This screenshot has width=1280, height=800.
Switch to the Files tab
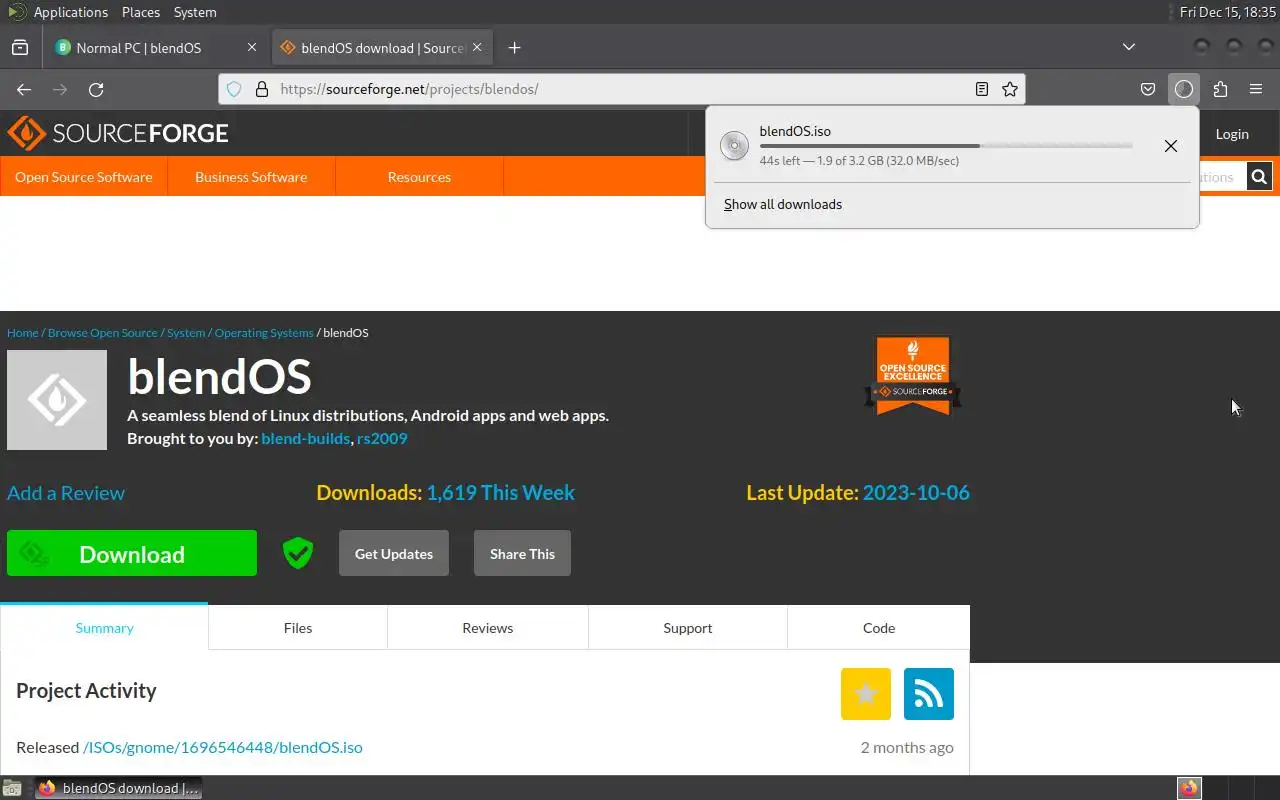coord(298,628)
